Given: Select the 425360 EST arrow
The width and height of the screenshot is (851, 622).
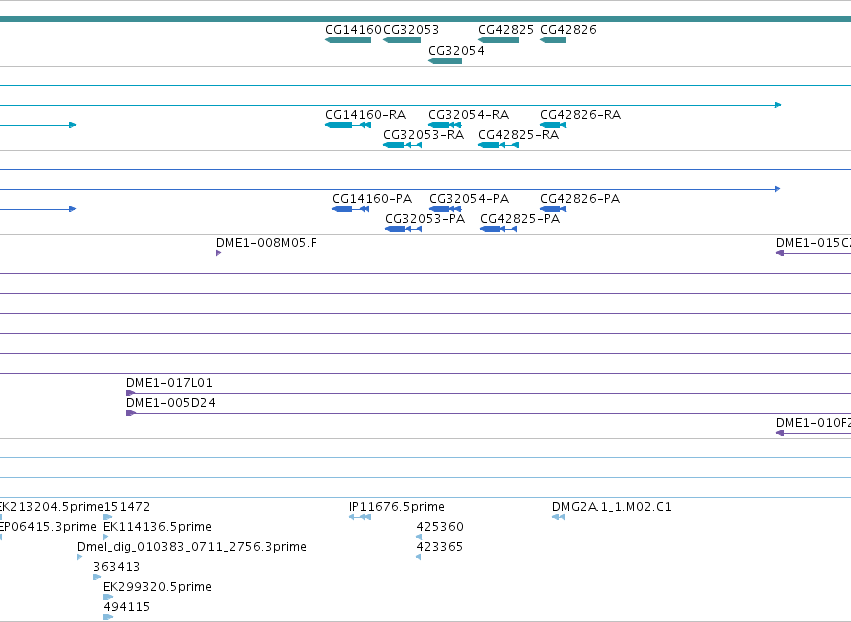Looking at the screenshot, I should click(418, 537).
